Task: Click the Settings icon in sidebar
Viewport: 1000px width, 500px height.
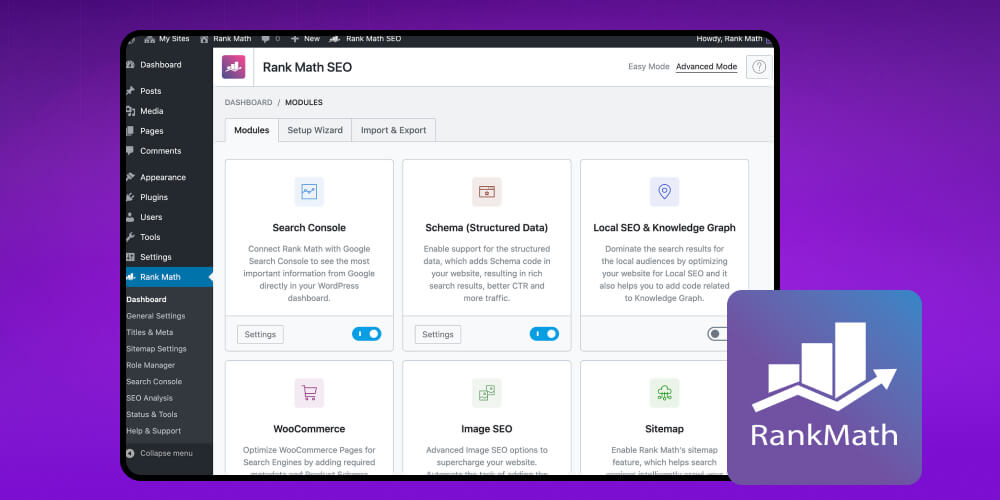Action: click(x=130, y=257)
